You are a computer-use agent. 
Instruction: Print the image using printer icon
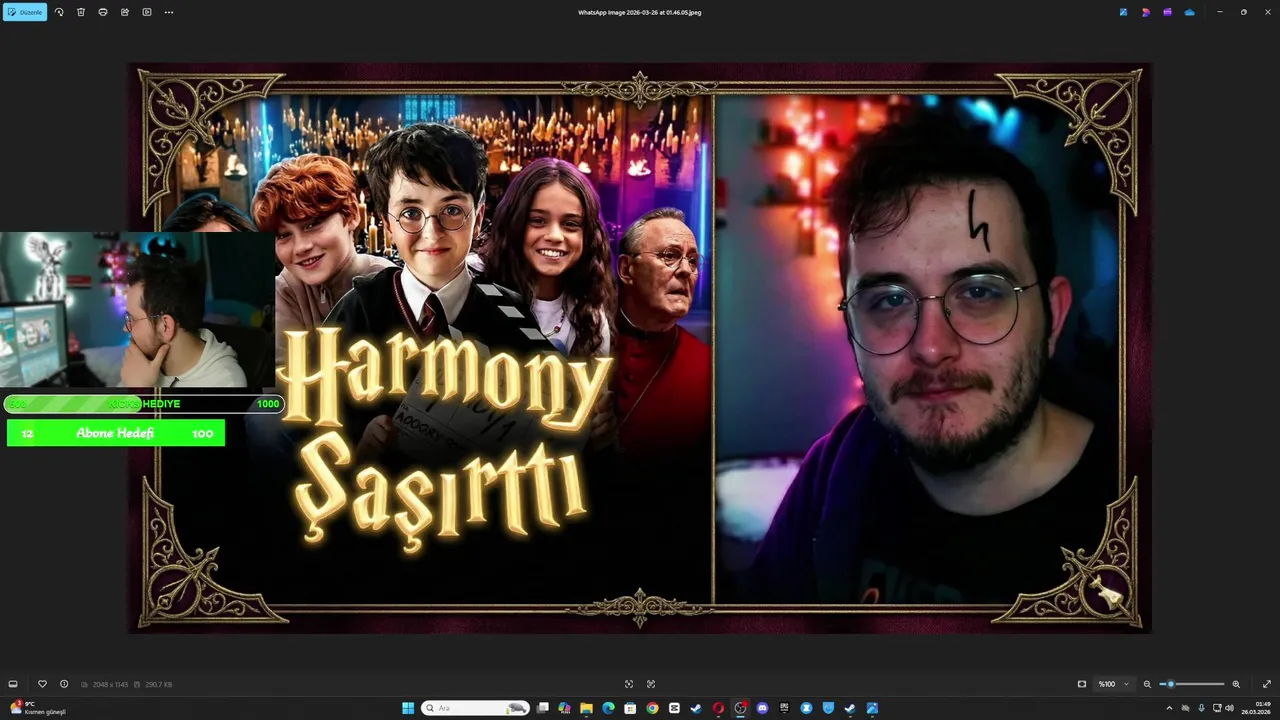[x=103, y=12]
